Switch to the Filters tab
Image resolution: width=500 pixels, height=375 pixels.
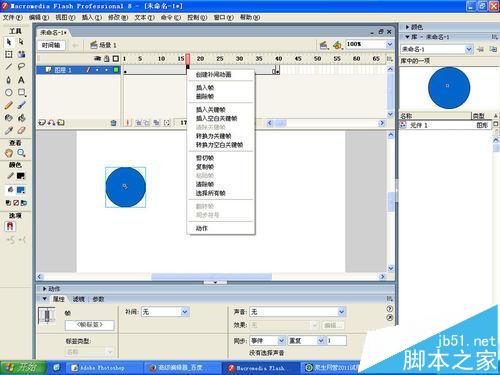click(x=79, y=299)
